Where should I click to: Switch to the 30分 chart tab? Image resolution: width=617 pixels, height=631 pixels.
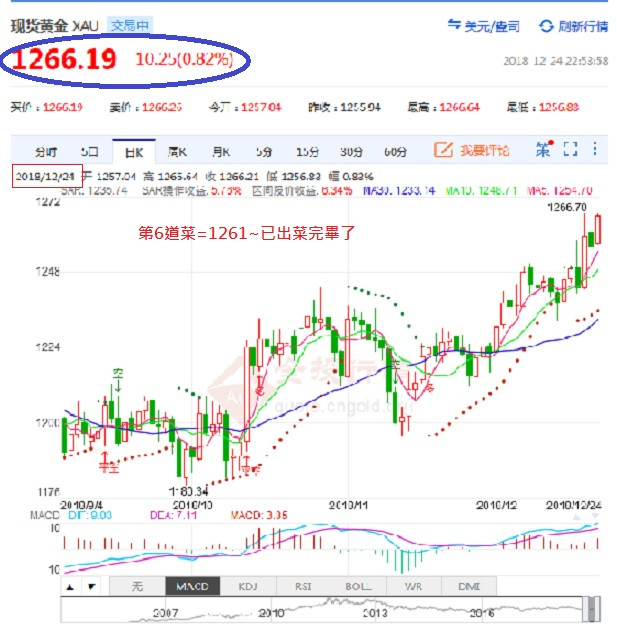click(351, 152)
